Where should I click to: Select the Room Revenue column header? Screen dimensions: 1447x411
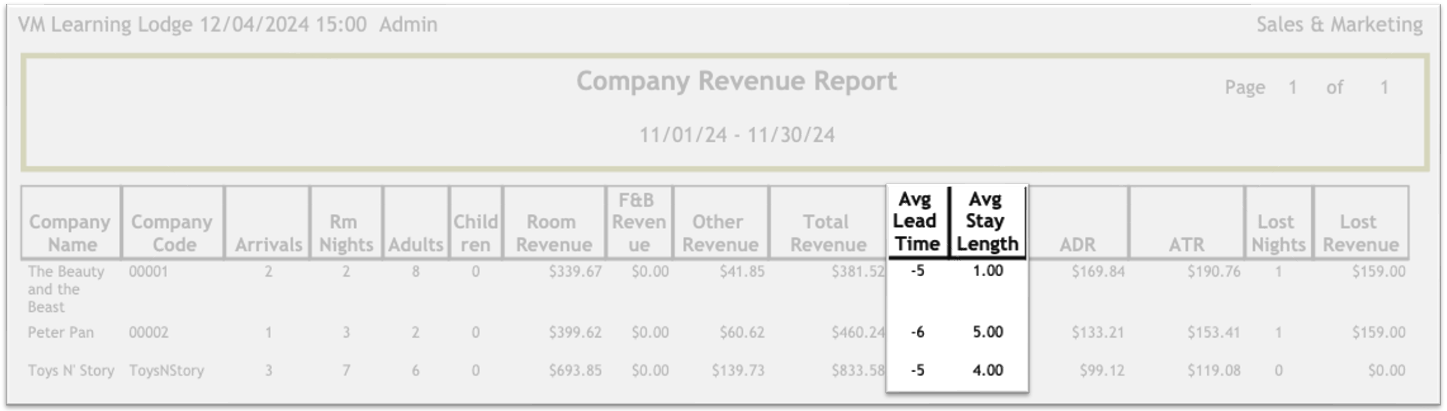click(553, 233)
